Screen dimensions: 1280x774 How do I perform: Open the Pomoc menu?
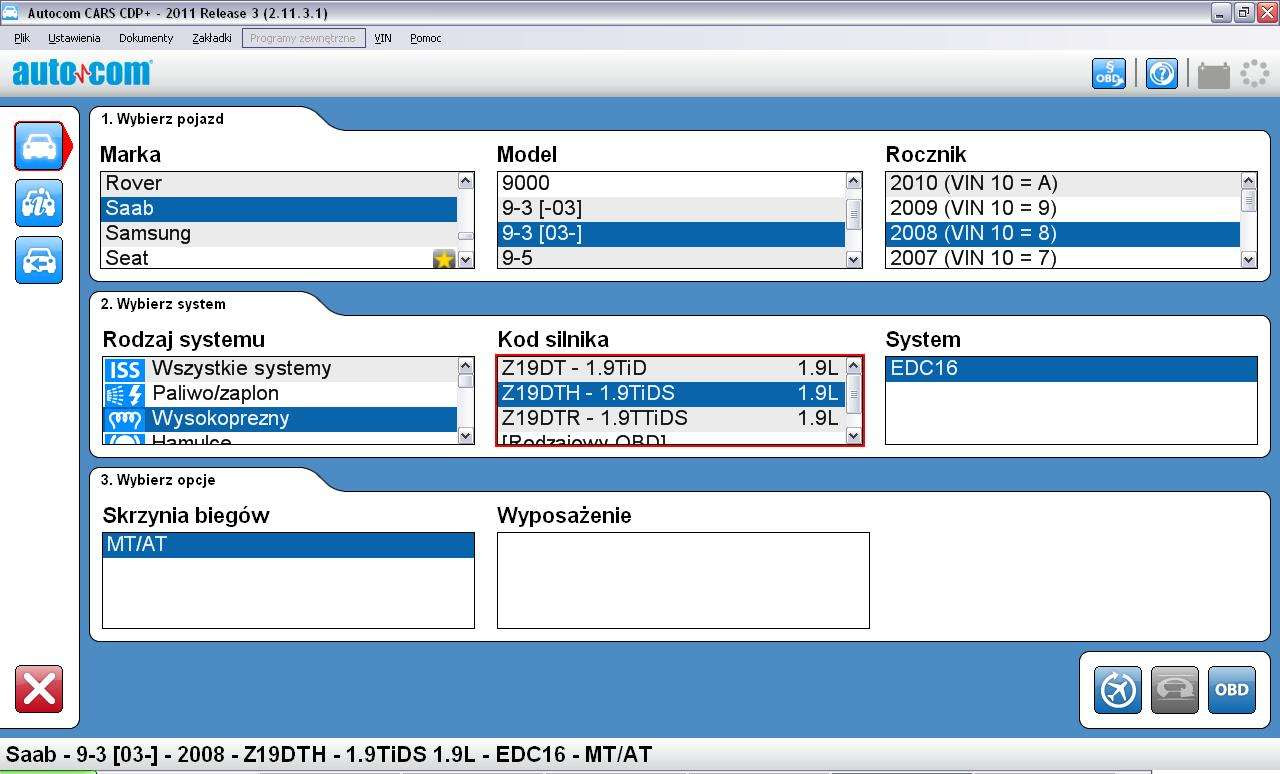coord(426,38)
